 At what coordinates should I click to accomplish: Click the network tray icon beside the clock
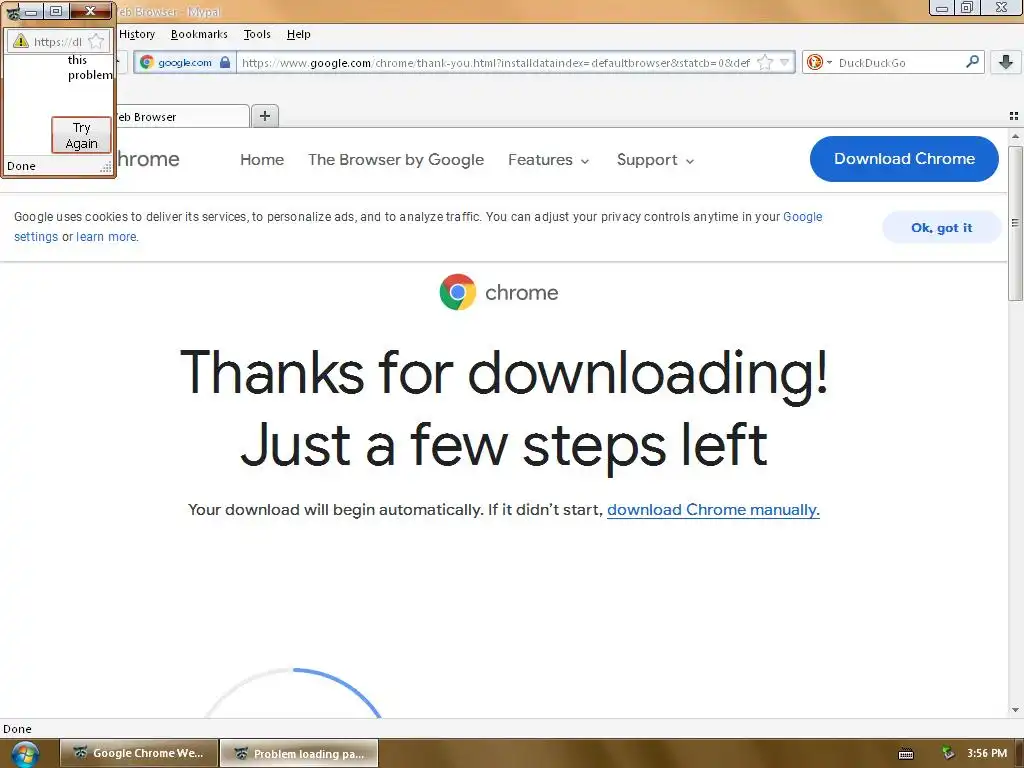947,753
